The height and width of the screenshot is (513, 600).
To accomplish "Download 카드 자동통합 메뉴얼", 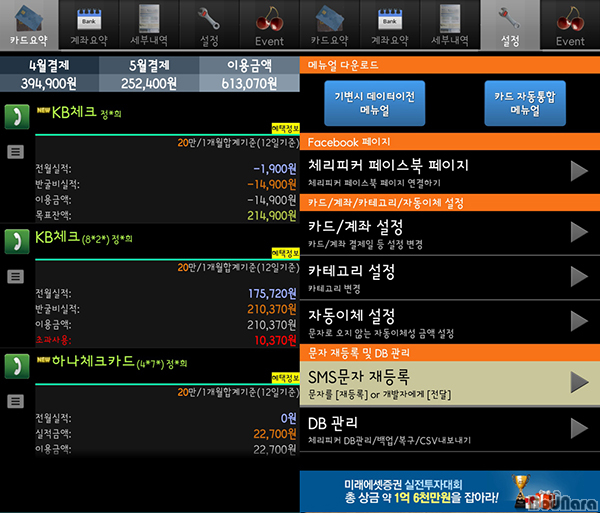I will click(525, 103).
